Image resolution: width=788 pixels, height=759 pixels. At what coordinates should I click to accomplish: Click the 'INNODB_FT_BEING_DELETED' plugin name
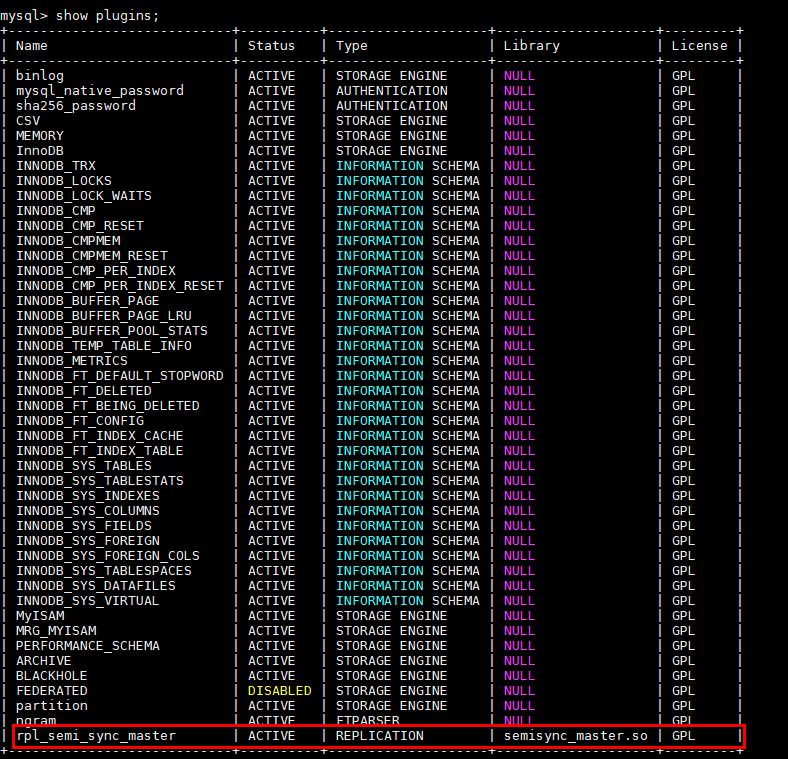[108, 406]
